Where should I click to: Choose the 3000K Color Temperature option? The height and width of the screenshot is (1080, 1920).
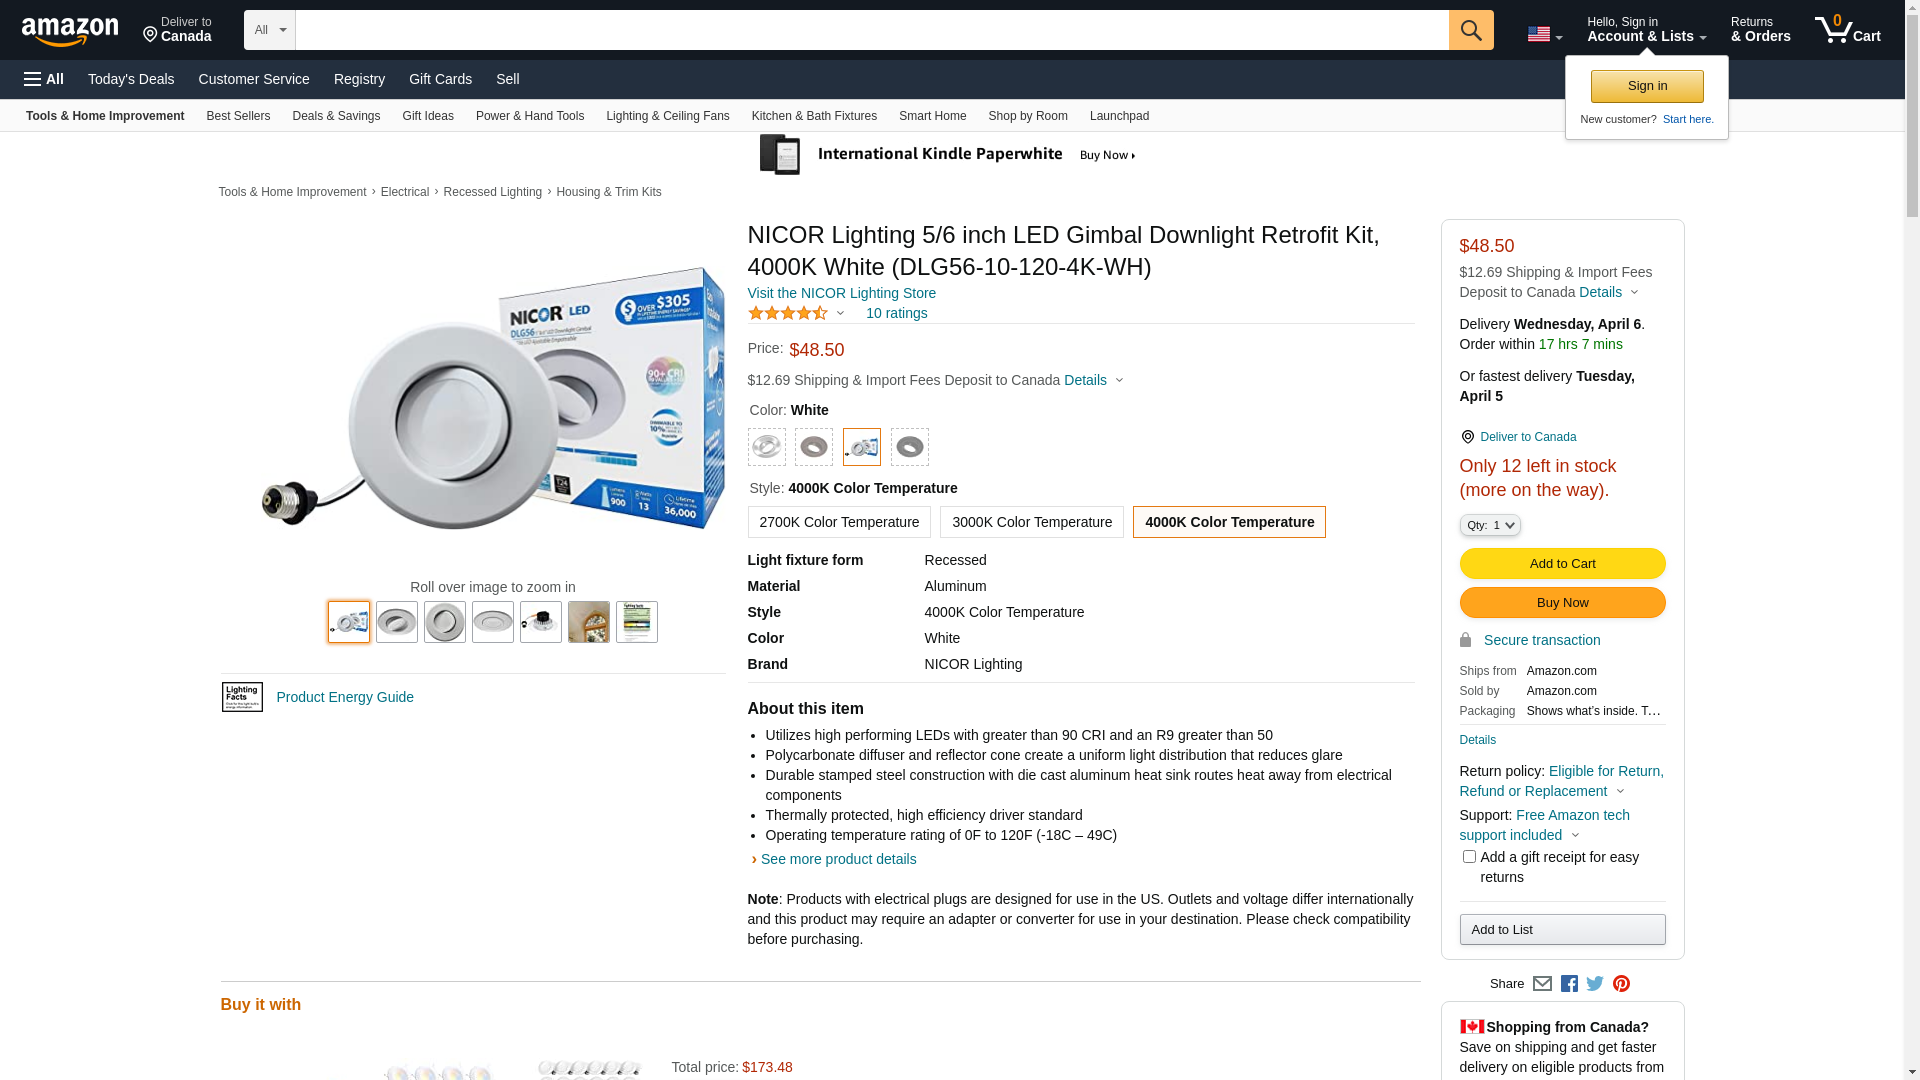coord(1031,522)
